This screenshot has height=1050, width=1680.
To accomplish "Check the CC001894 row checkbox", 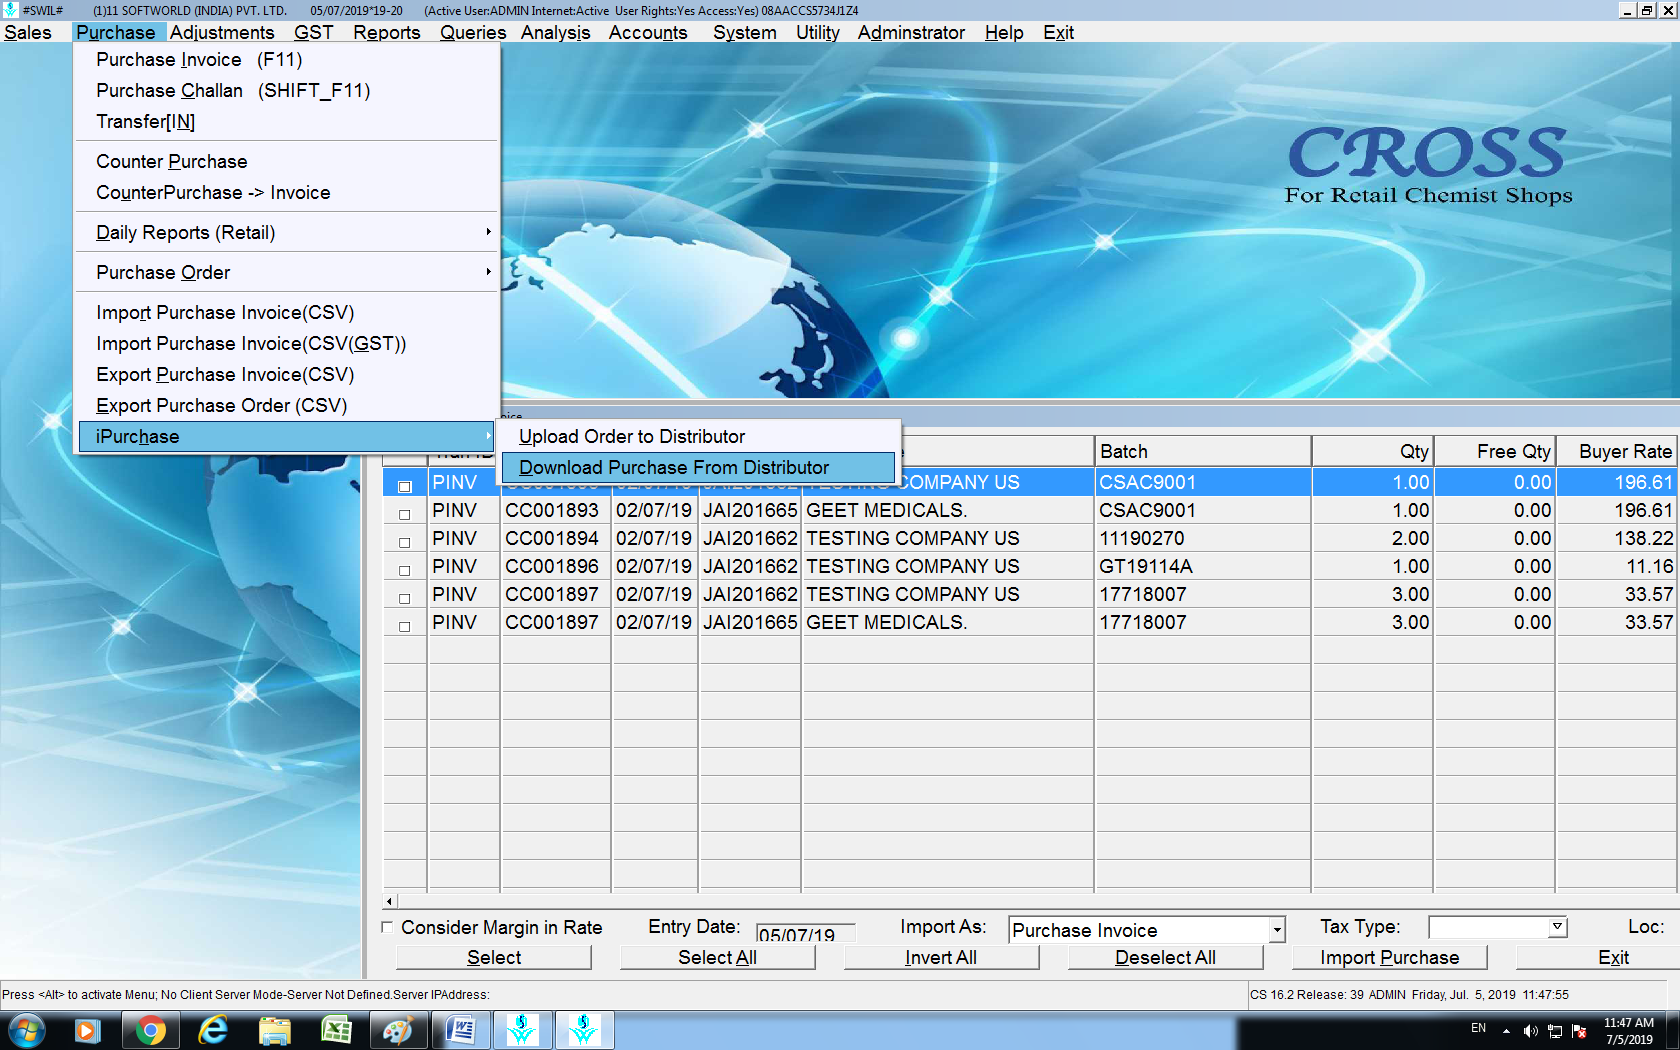I will click(x=405, y=543).
